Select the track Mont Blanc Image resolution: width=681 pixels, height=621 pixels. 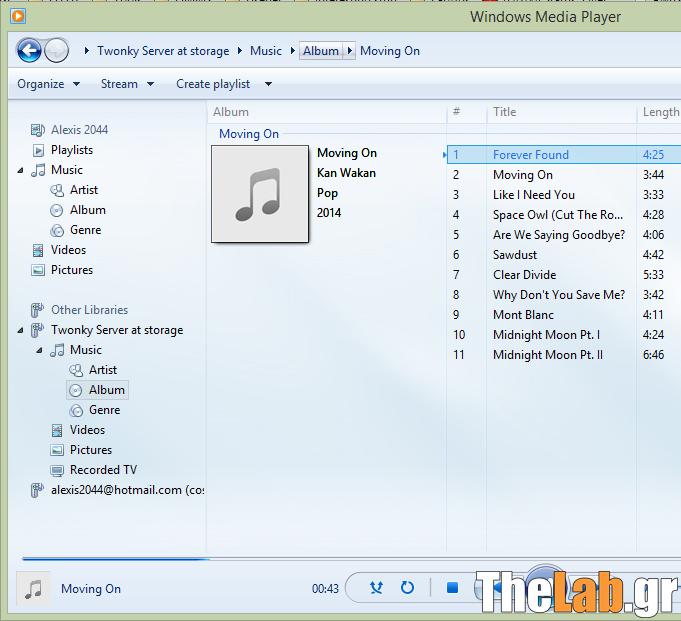[564, 315]
